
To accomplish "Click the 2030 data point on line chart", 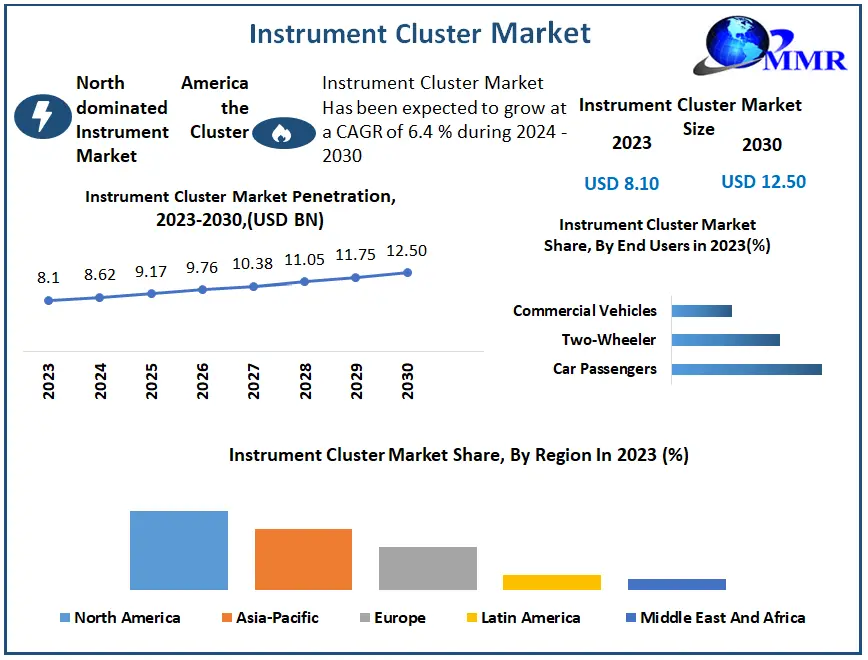I will (x=407, y=272).
